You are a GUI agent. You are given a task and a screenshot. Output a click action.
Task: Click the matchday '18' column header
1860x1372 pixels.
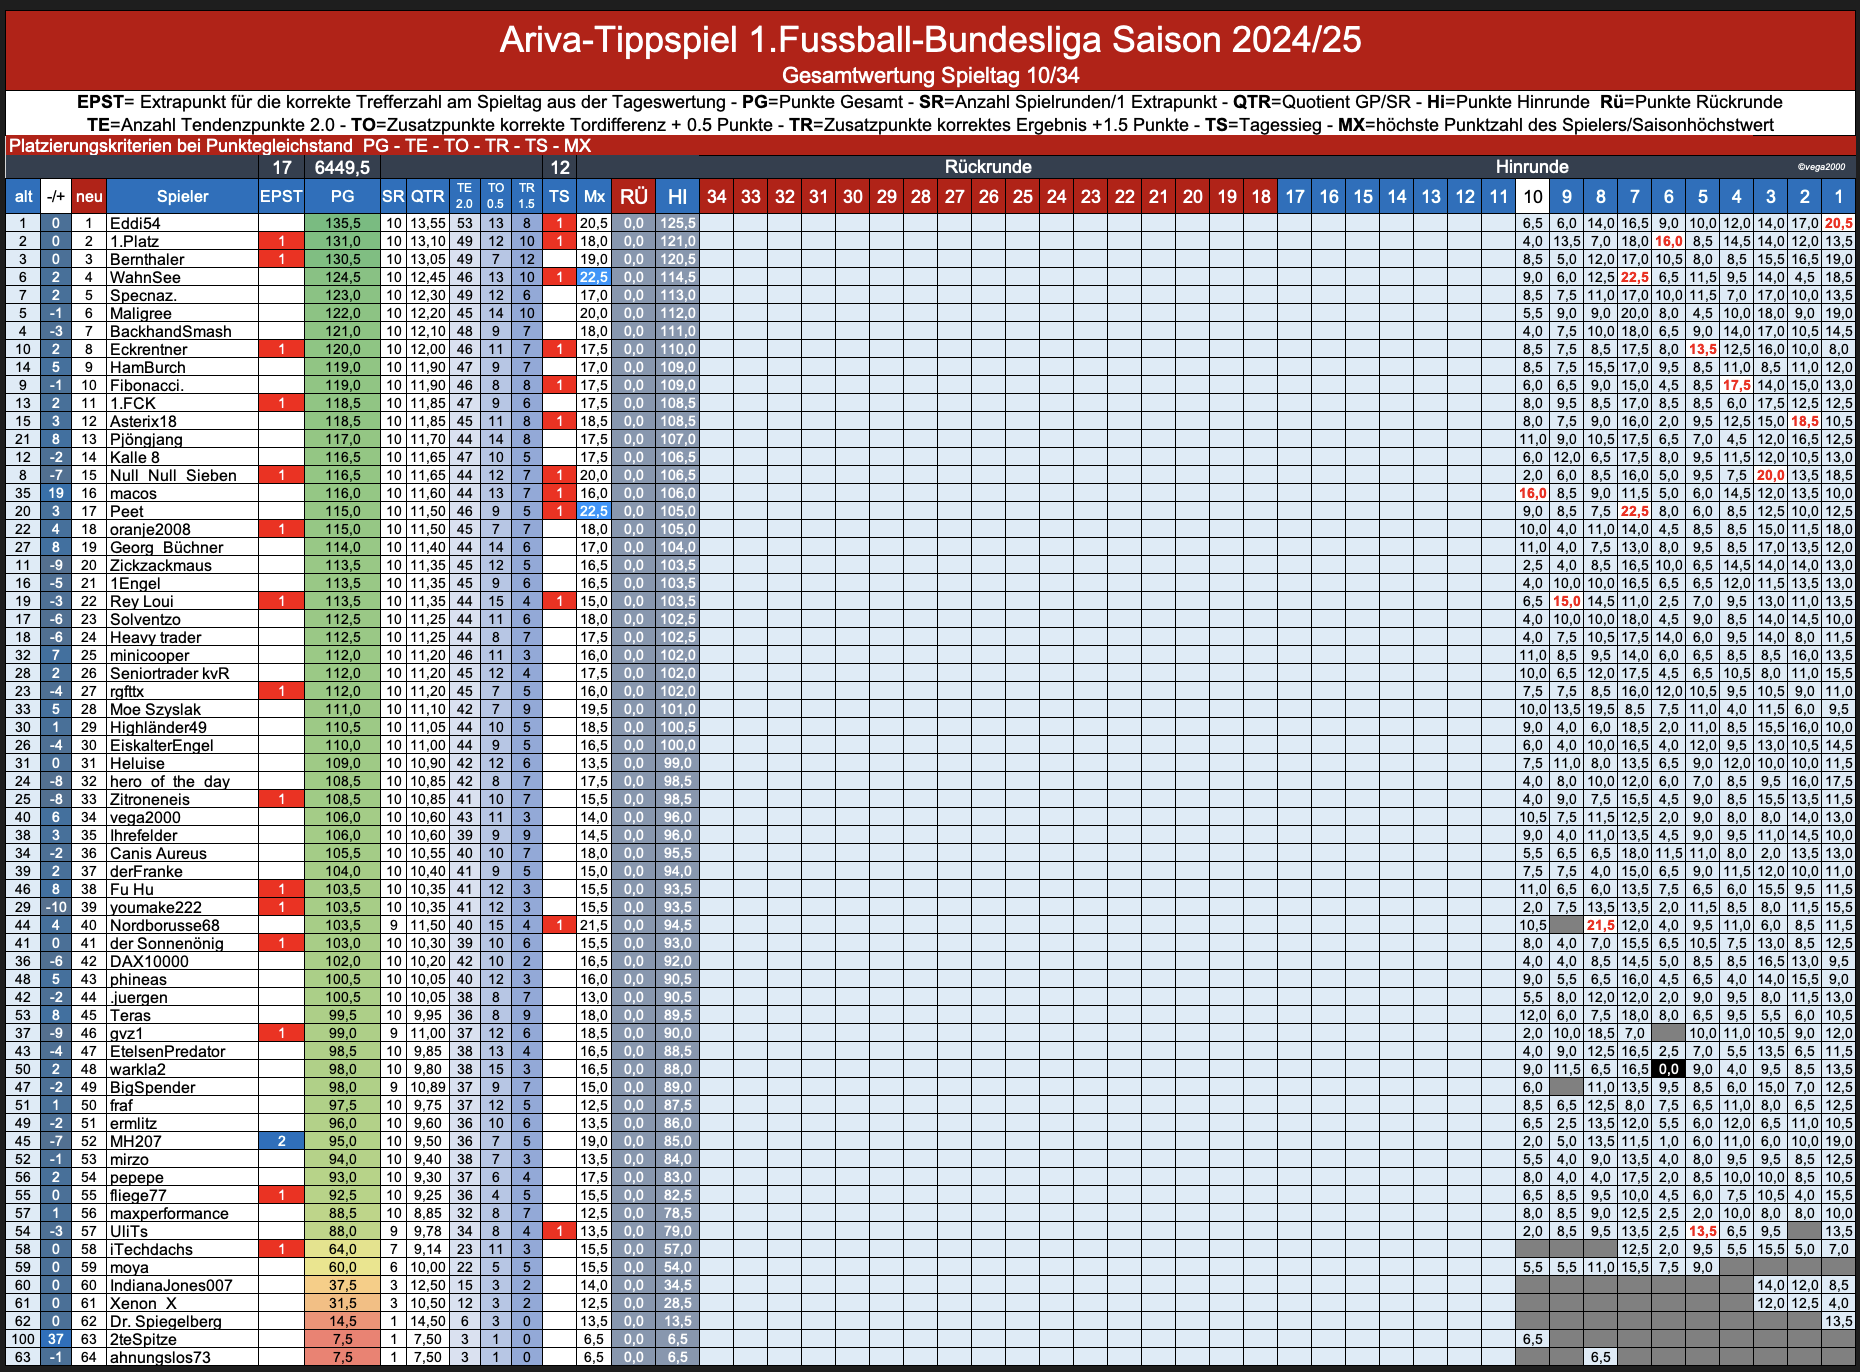coord(1261,196)
